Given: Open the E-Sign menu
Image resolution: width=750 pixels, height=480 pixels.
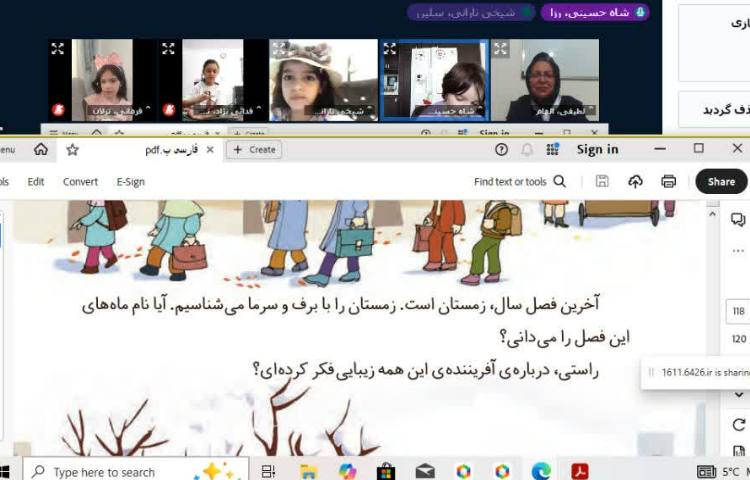Looking at the screenshot, I should (x=131, y=182).
